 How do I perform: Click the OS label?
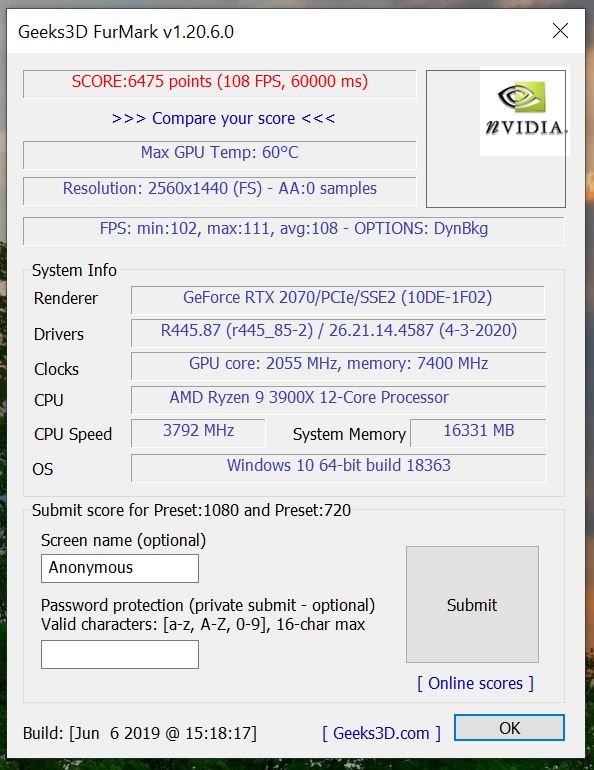tap(43, 469)
